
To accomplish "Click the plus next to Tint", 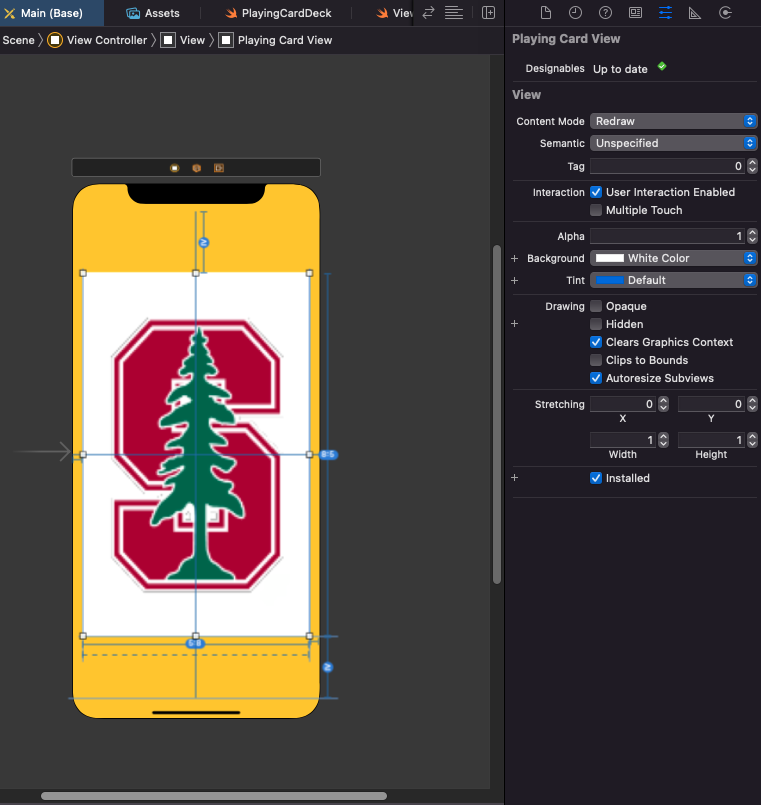I will (x=515, y=280).
